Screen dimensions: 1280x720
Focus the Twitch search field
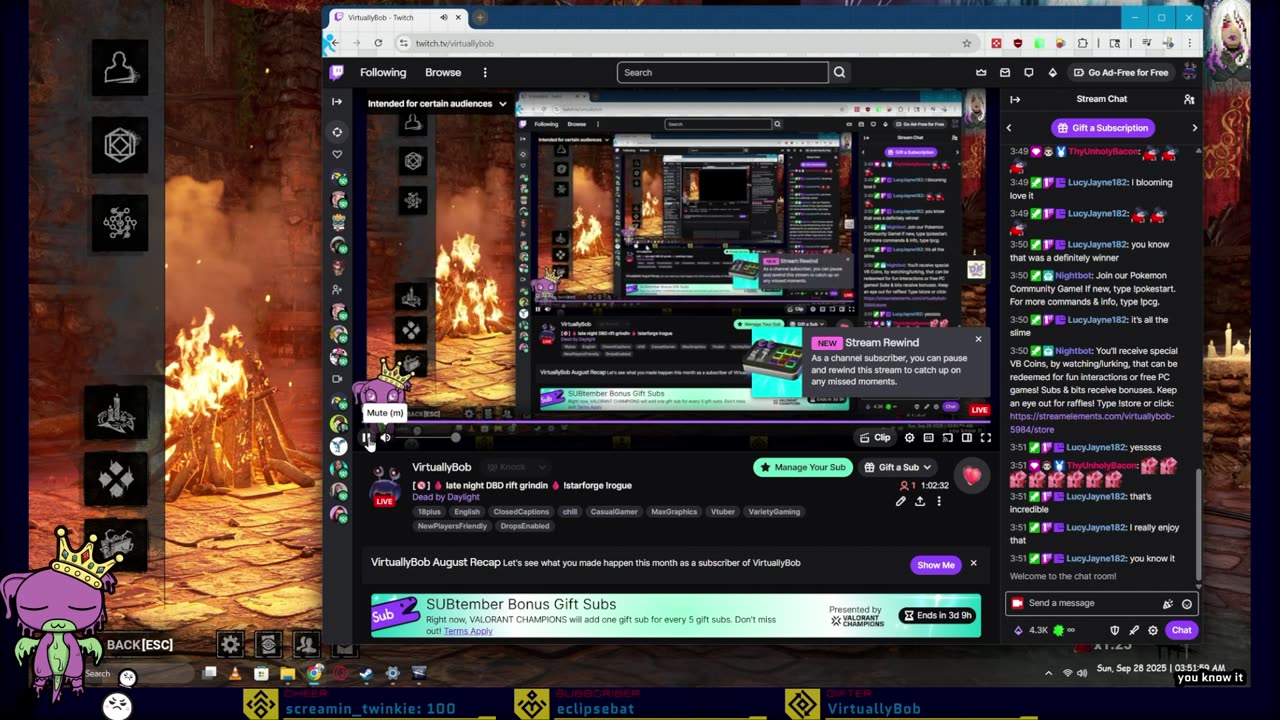(x=722, y=72)
